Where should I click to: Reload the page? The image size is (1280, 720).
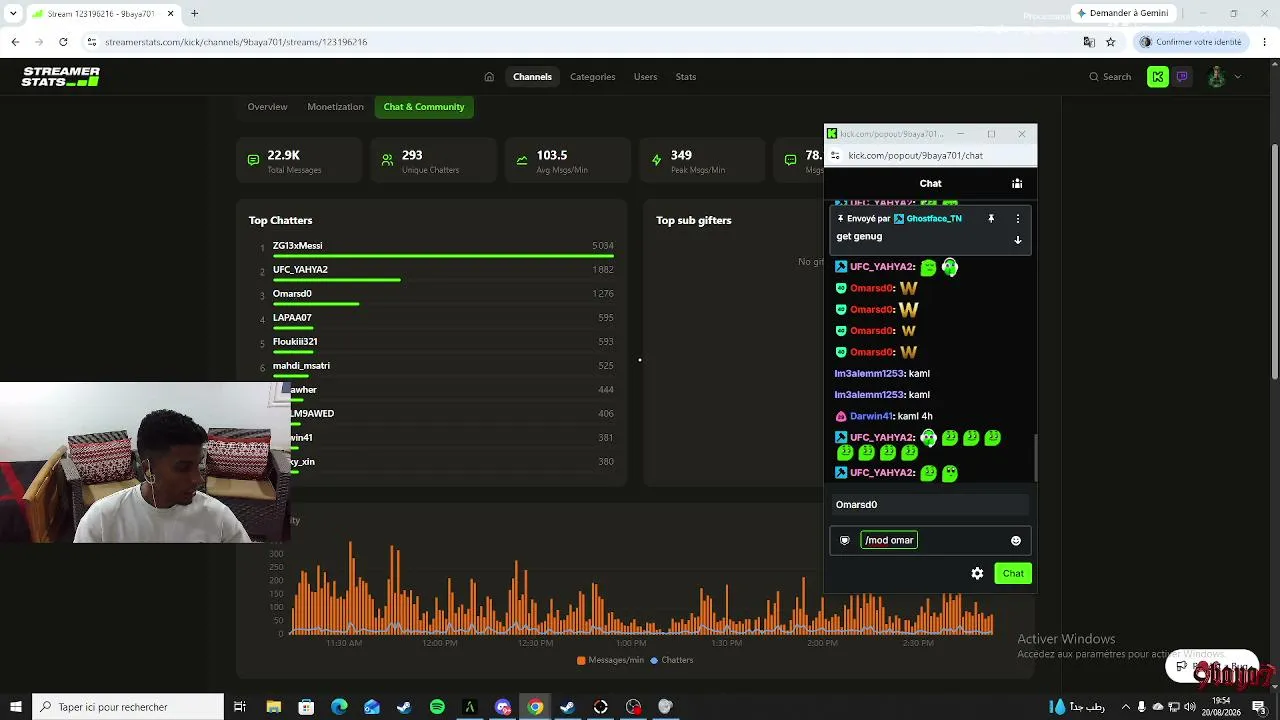[63, 42]
